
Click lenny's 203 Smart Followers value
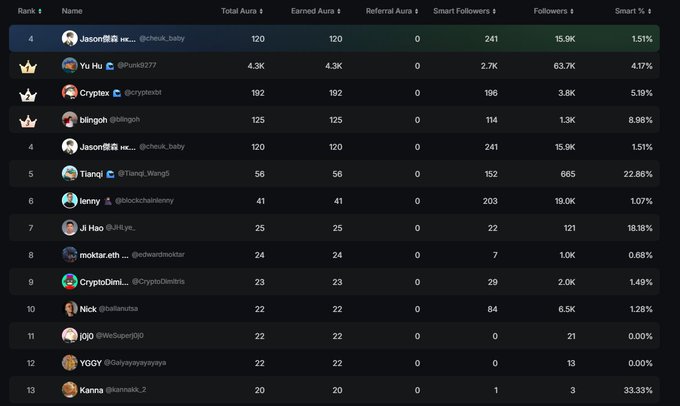[490, 201]
